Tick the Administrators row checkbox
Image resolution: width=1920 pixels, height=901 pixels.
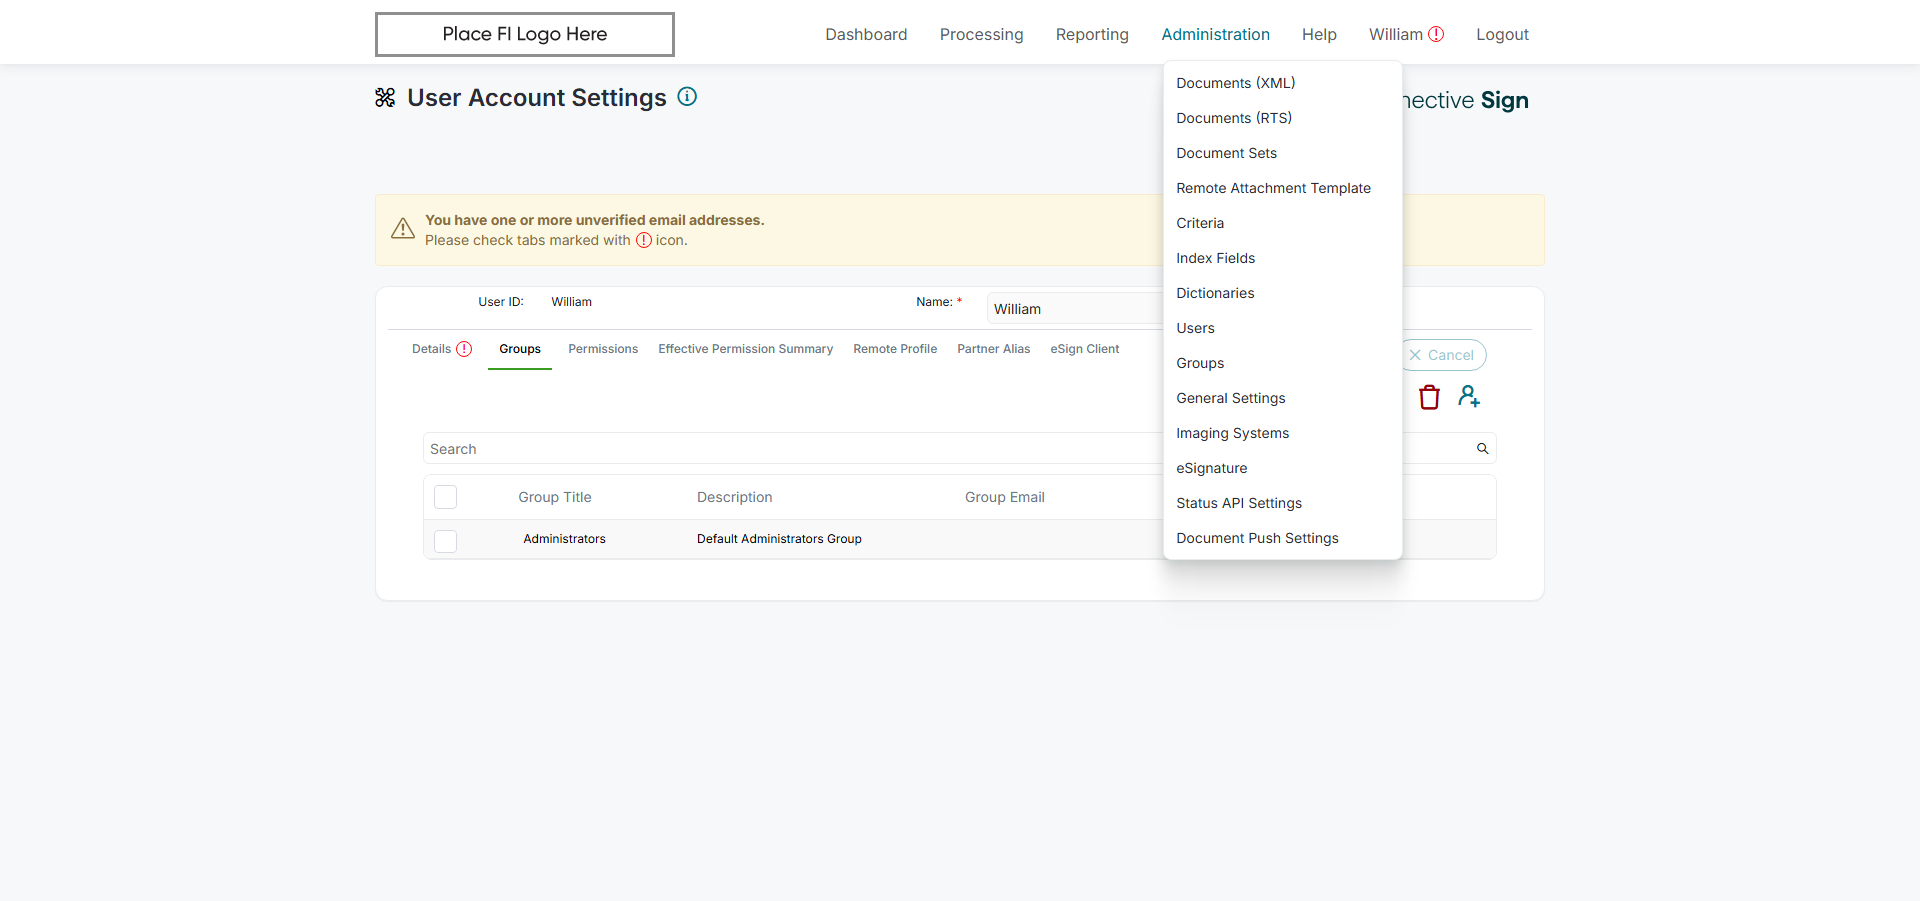click(x=446, y=540)
